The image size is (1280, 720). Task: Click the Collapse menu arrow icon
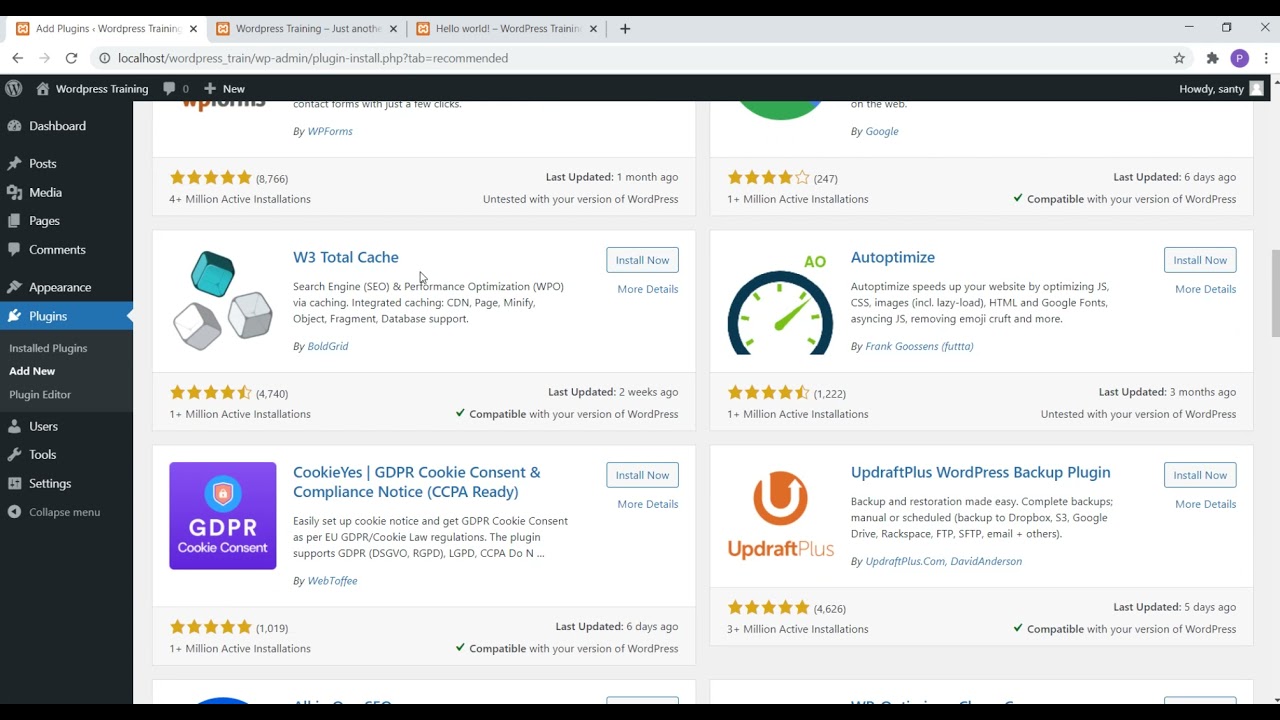coord(14,512)
